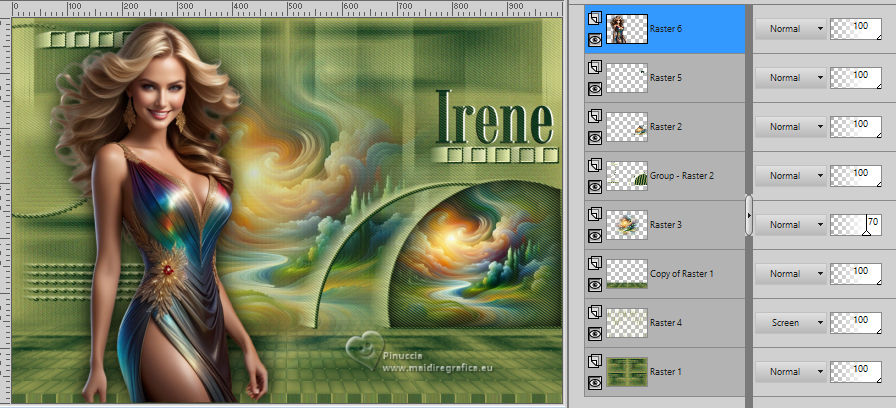896x408 pixels.
Task: Click layer type icon of Copy of Raster 1
Action: [x=595, y=263]
